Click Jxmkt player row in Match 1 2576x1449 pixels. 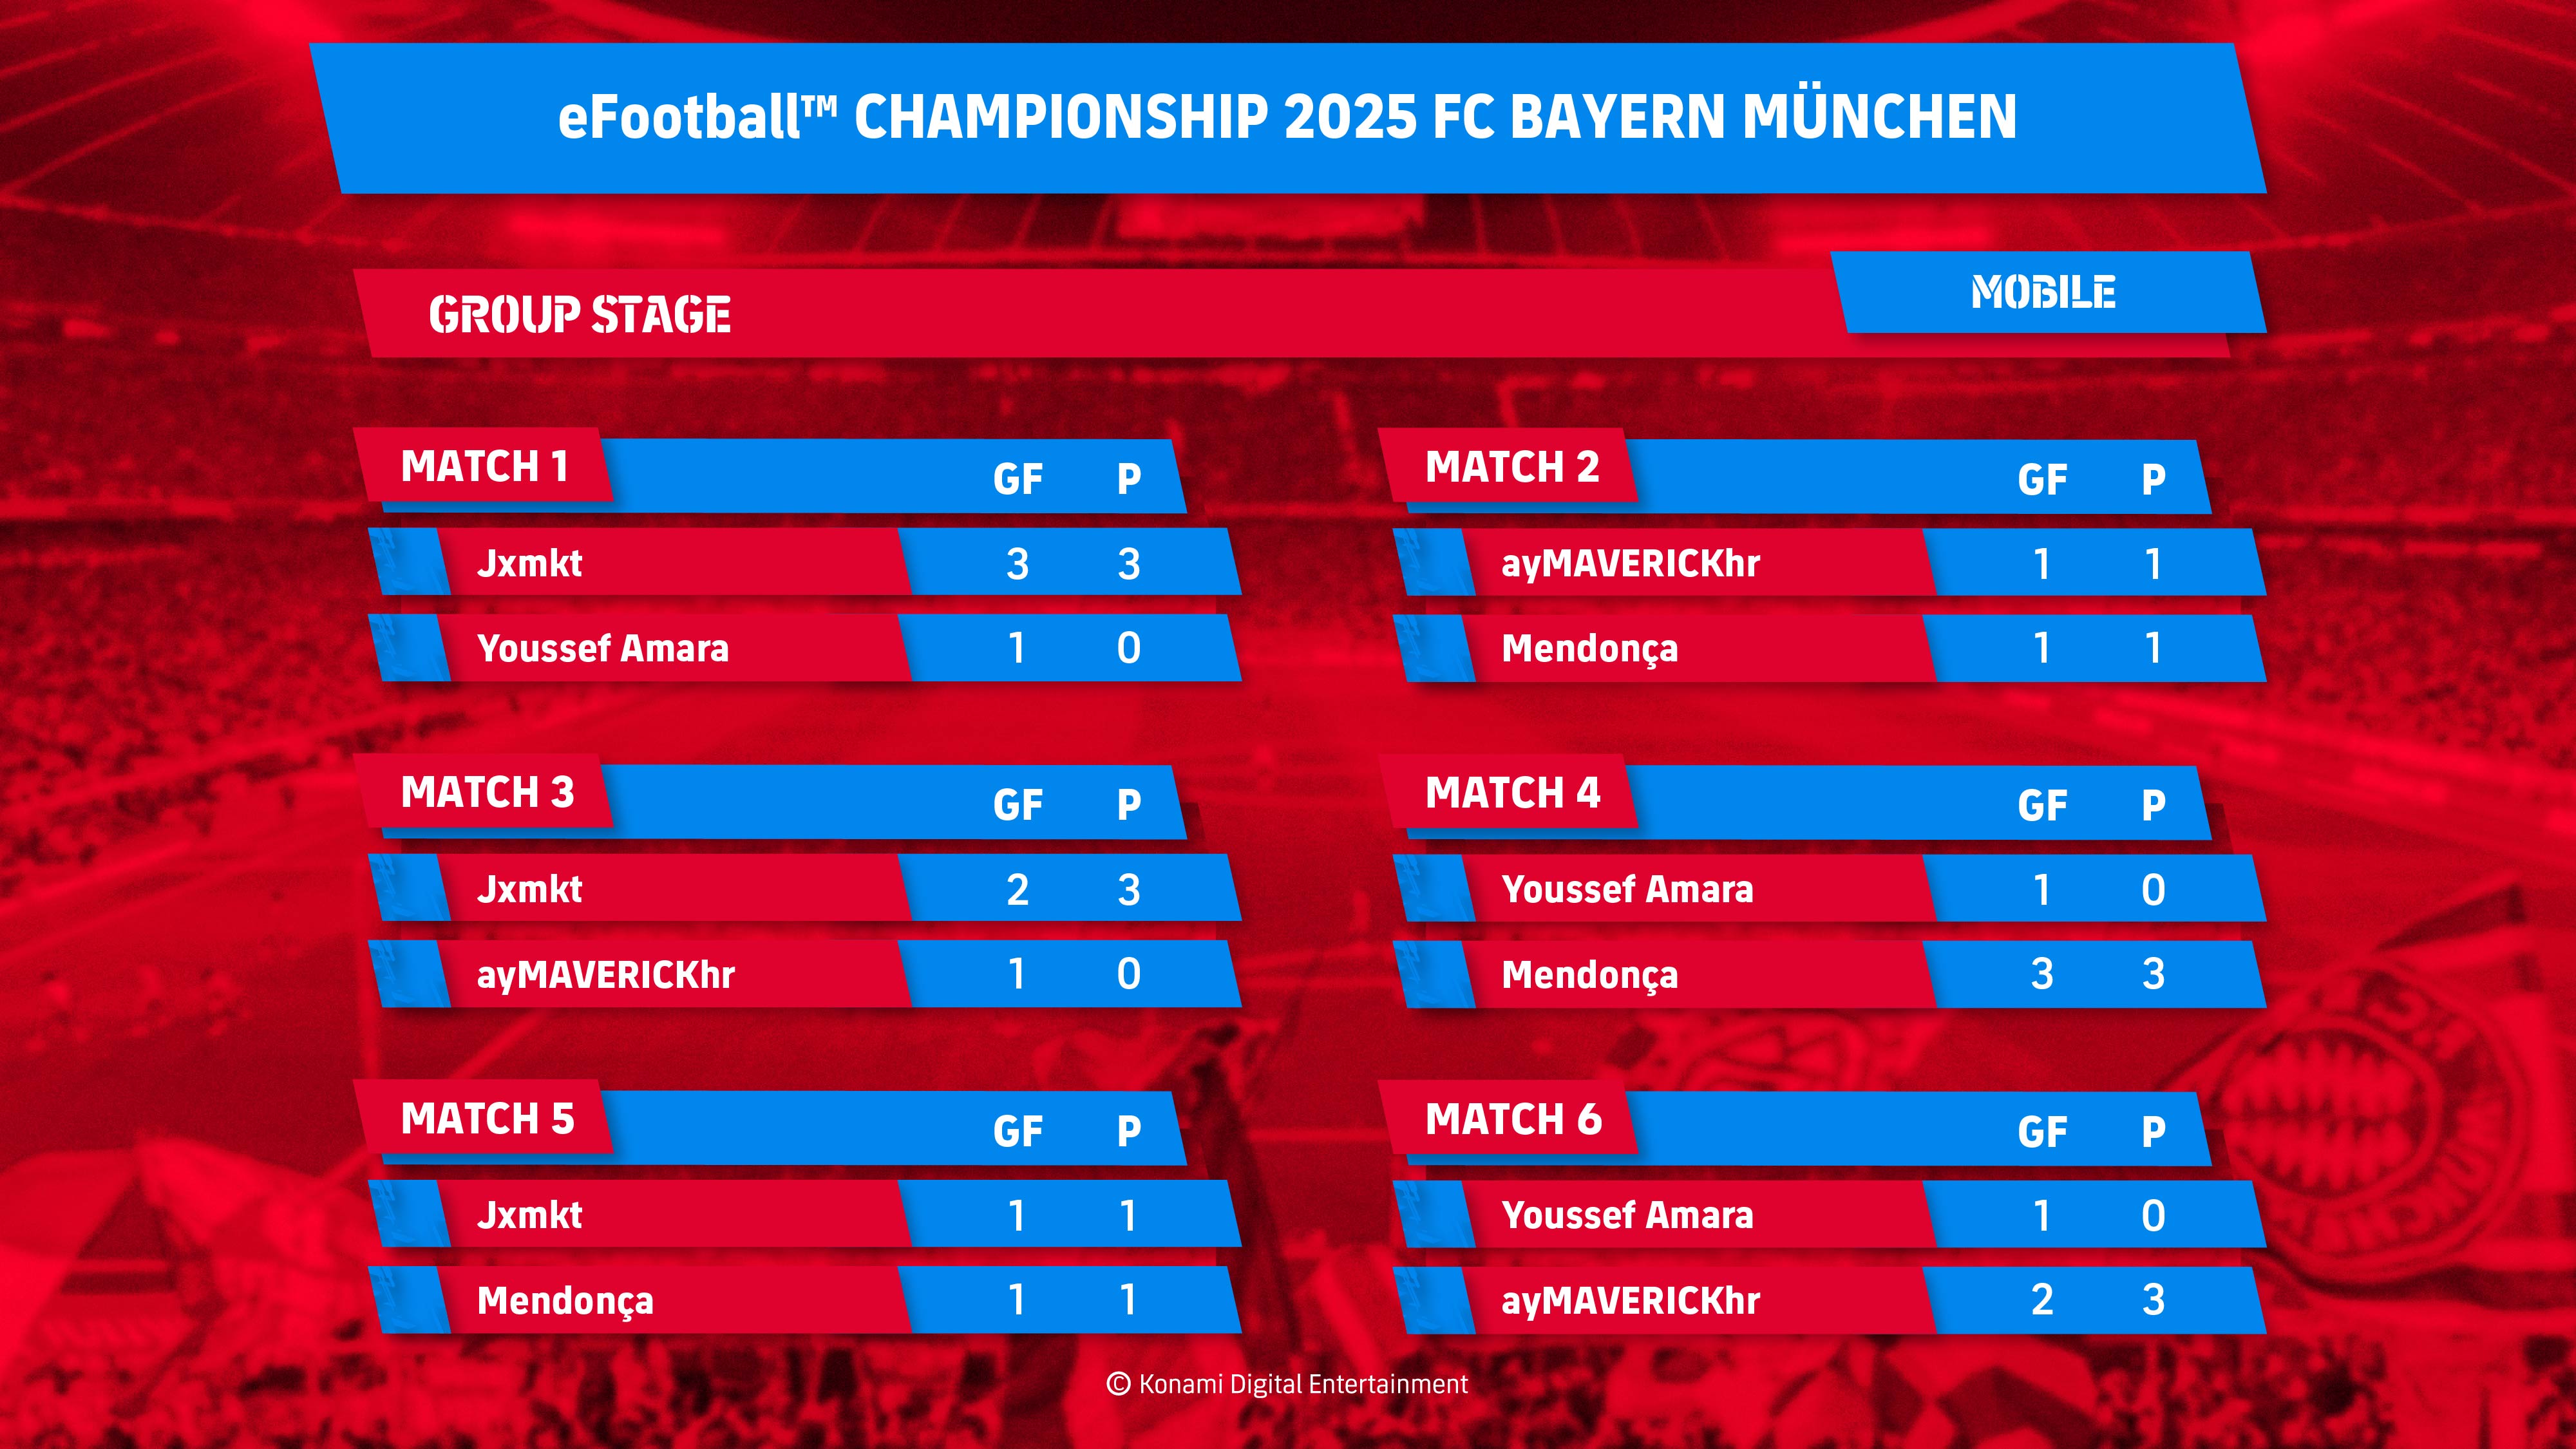[x=805, y=562]
